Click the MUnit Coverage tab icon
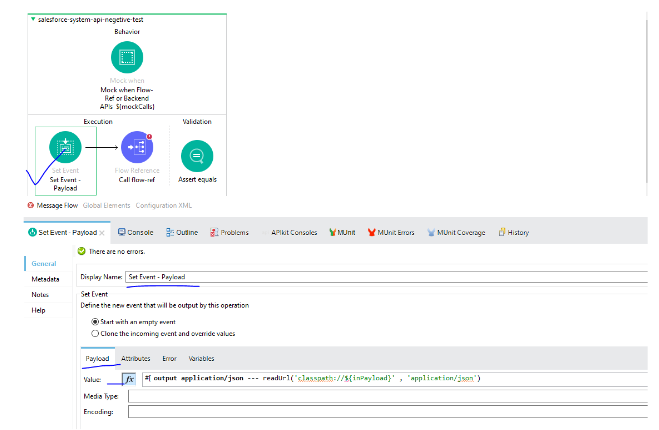Image resolution: width=659 pixels, height=430 pixels. 431,232
